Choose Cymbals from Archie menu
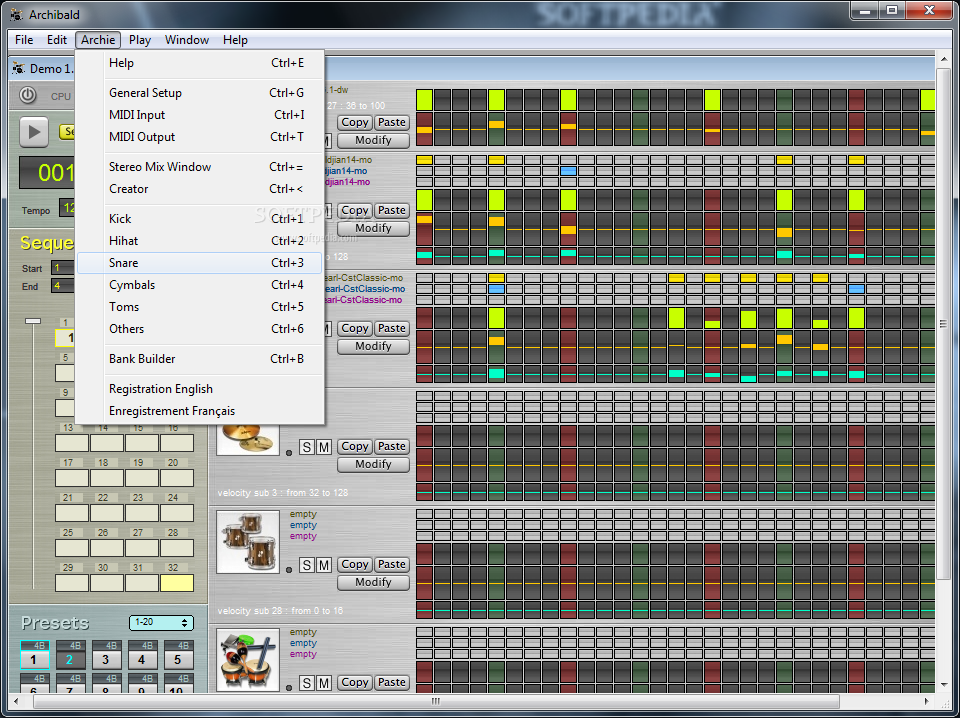 click(x=199, y=285)
